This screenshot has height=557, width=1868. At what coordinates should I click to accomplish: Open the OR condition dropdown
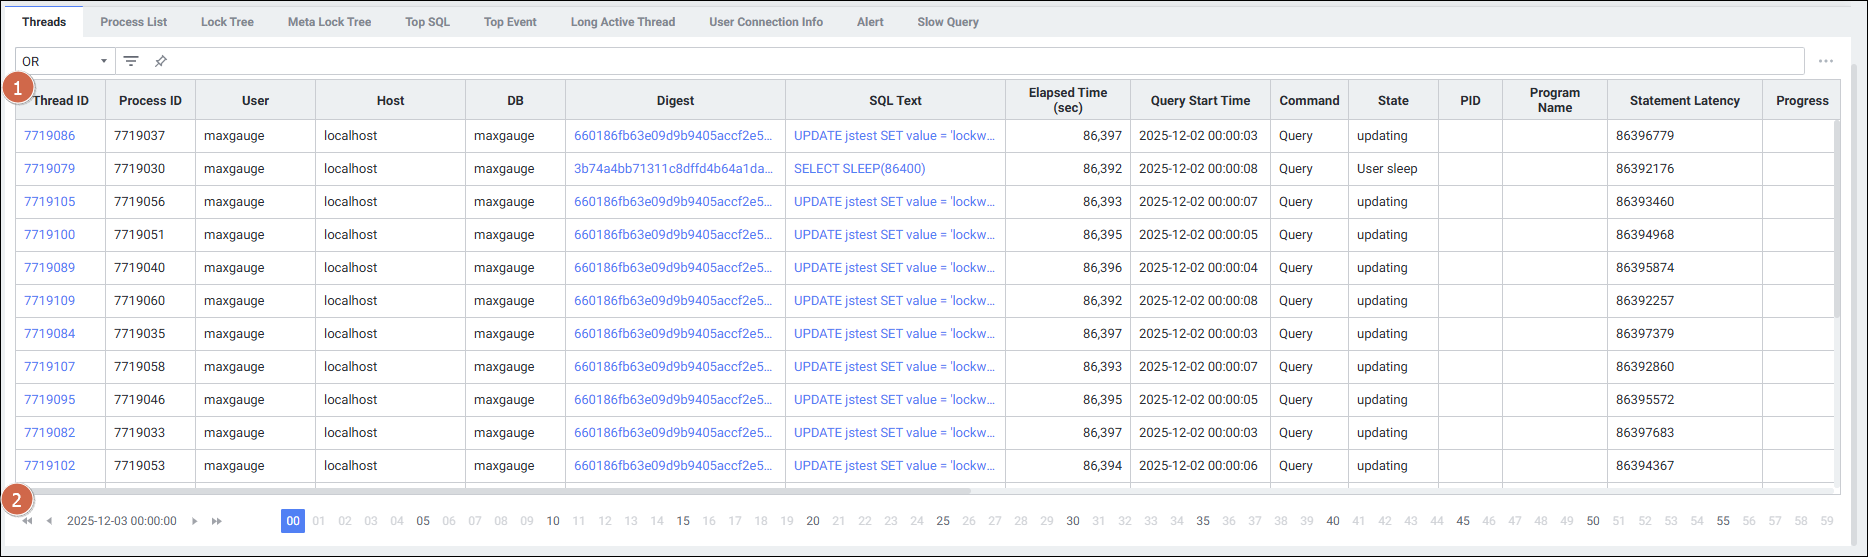[65, 61]
